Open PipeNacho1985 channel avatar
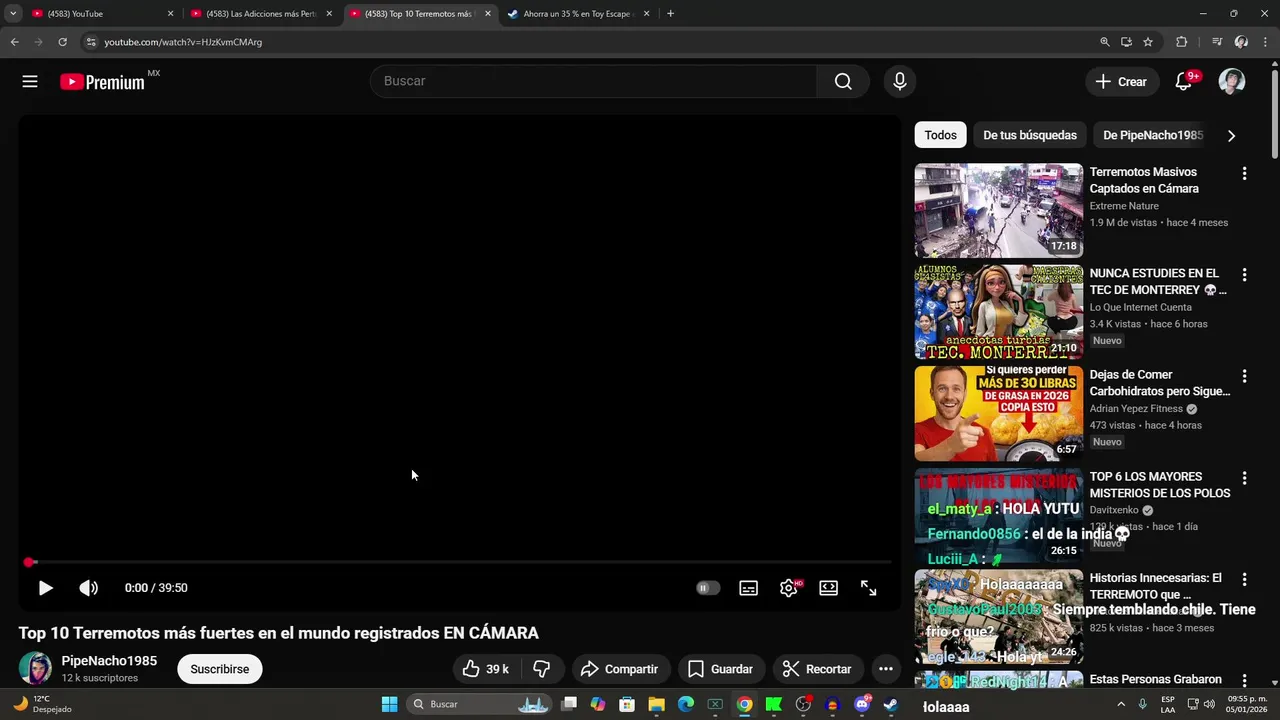Image resolution: width=1280 pixels, height=720 pixels. click(35, 668)
